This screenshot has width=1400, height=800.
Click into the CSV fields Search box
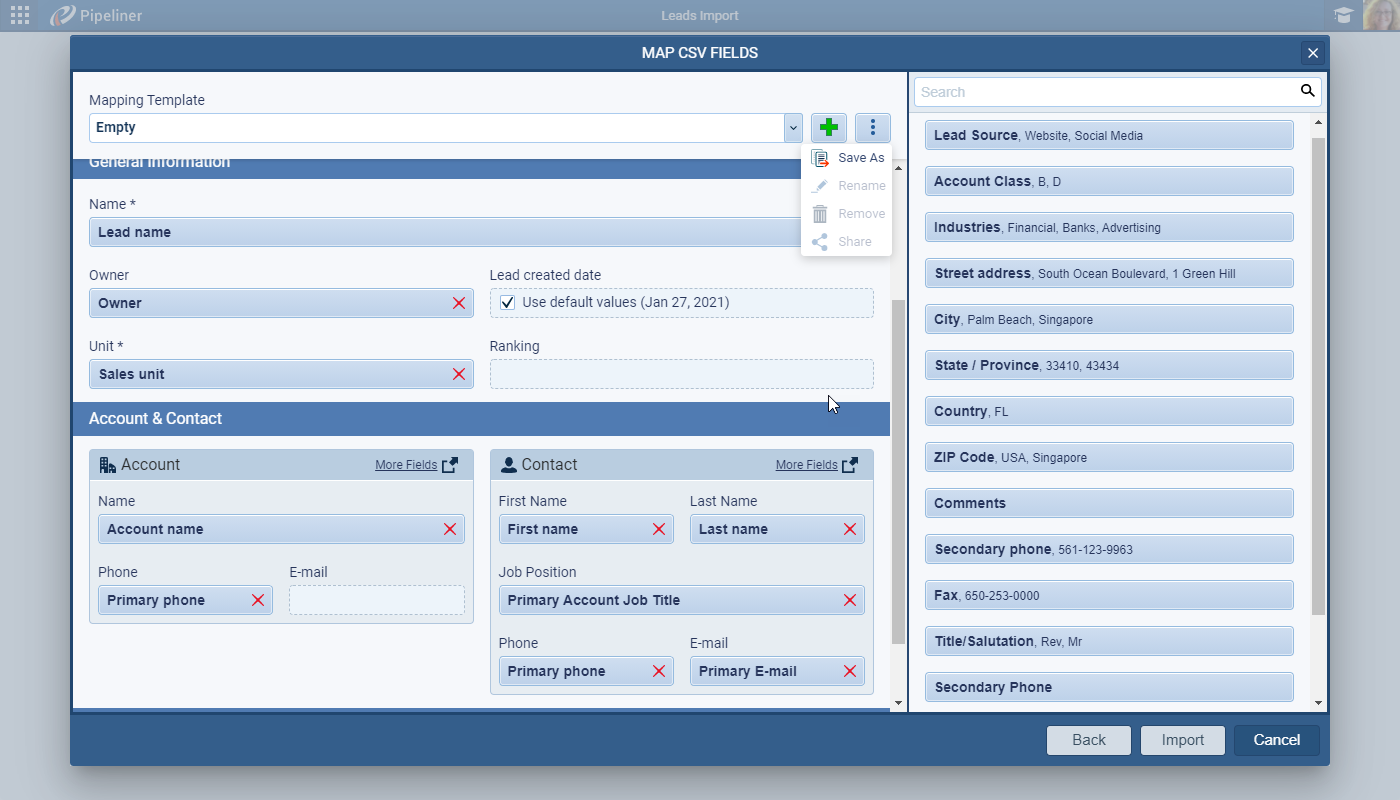(1105, 92)
